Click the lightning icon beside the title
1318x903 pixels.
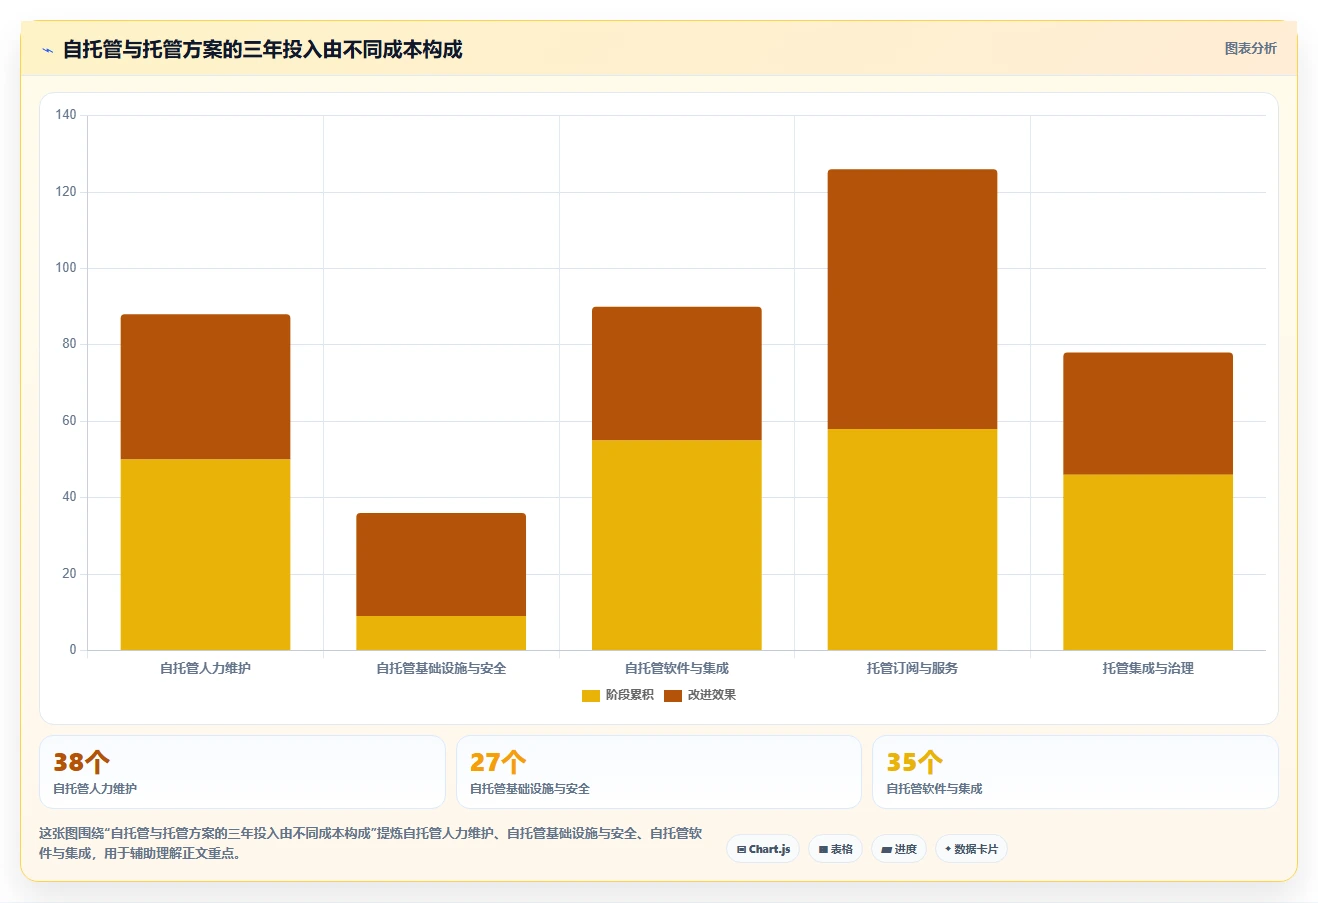click(47, 50)
